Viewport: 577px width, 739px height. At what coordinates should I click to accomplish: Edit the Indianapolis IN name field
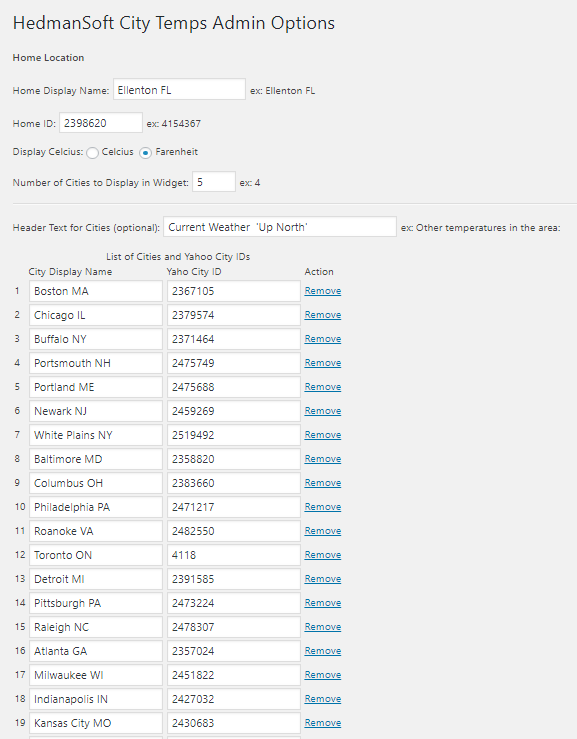click(x=96, y=700)
